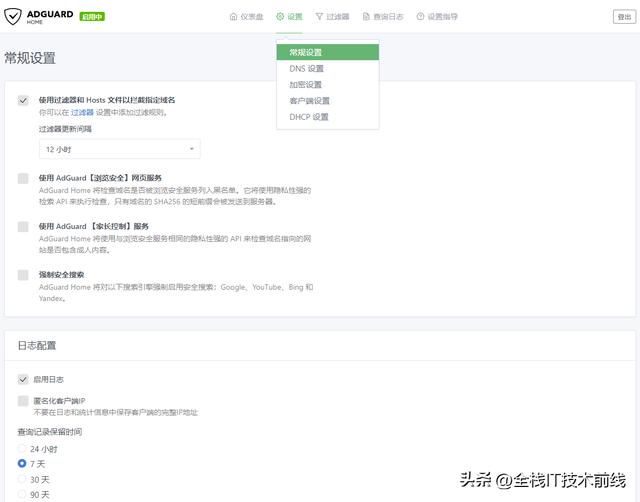Image resolution: width=640 pixels, height=502 pixels.
Task: Click the 日志配置 section title
Action: tap(37, 346)
